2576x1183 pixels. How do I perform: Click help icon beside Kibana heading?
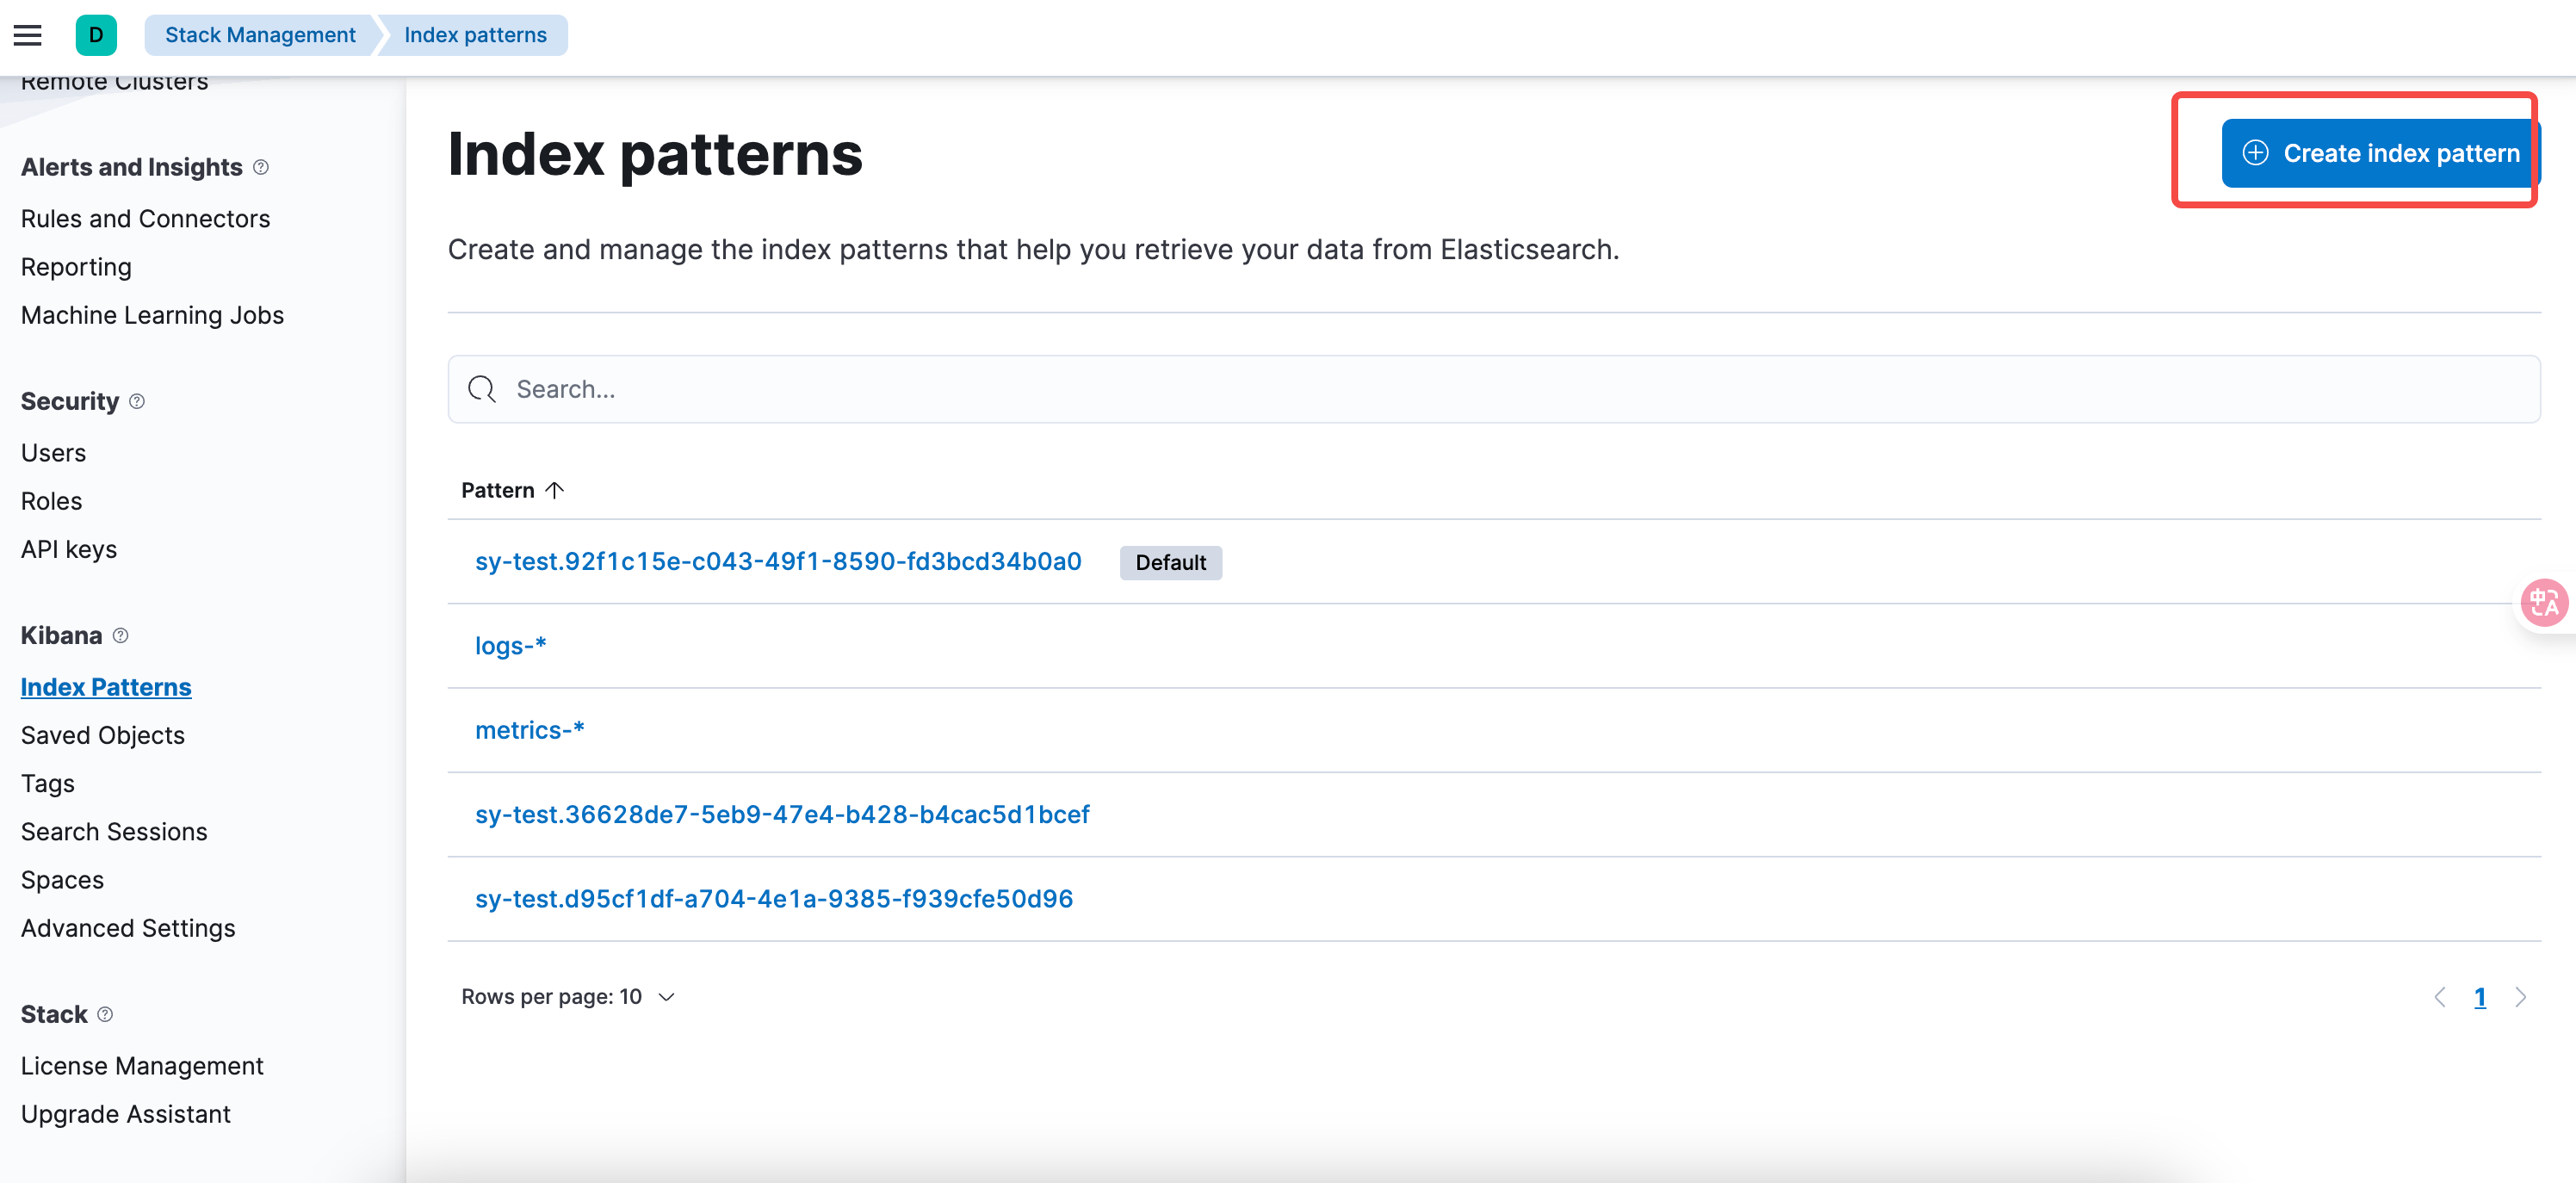(121, 635)
